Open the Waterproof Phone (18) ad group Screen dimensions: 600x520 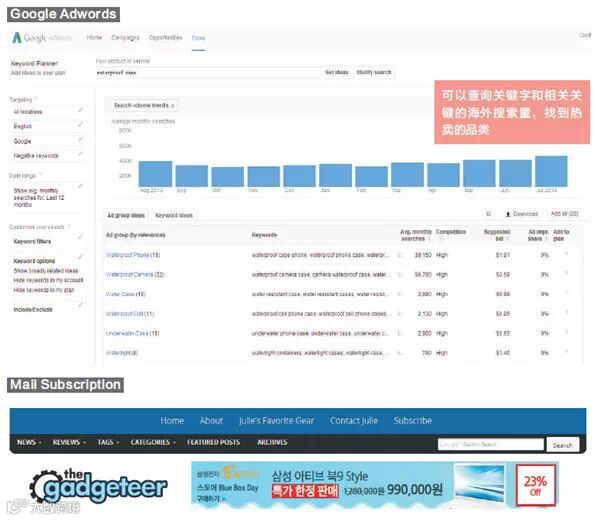click(133, 255)
